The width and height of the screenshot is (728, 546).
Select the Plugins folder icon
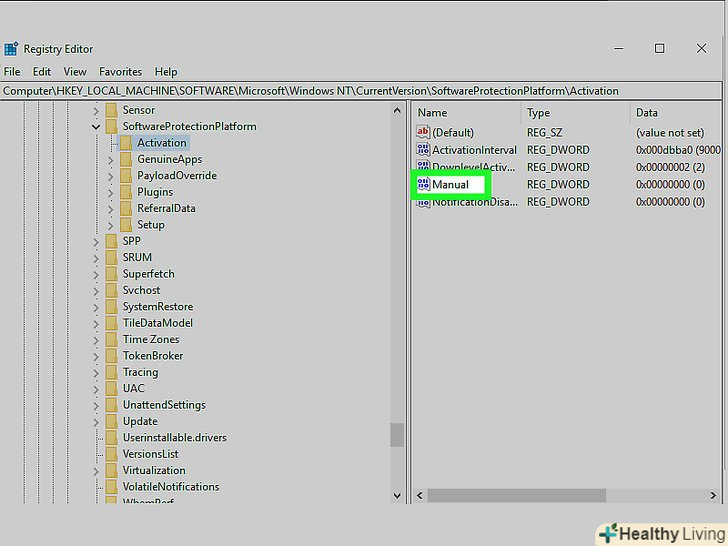pyautogui.click(x=126, y=192)
